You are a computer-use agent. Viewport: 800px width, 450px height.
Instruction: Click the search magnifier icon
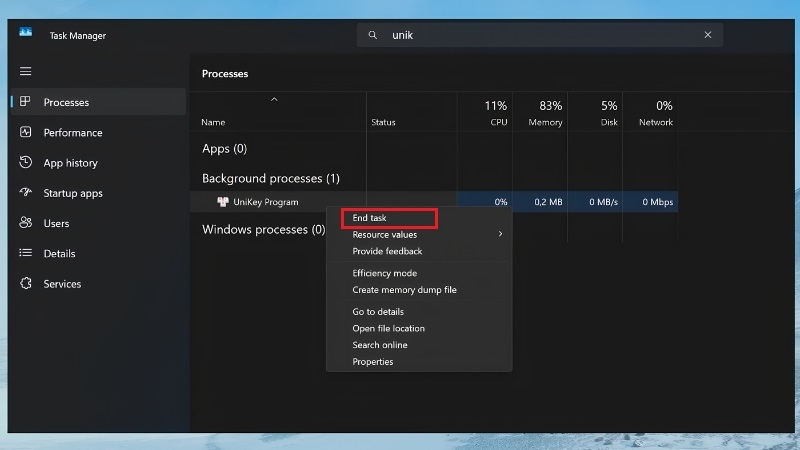click(x=372, y=35)
